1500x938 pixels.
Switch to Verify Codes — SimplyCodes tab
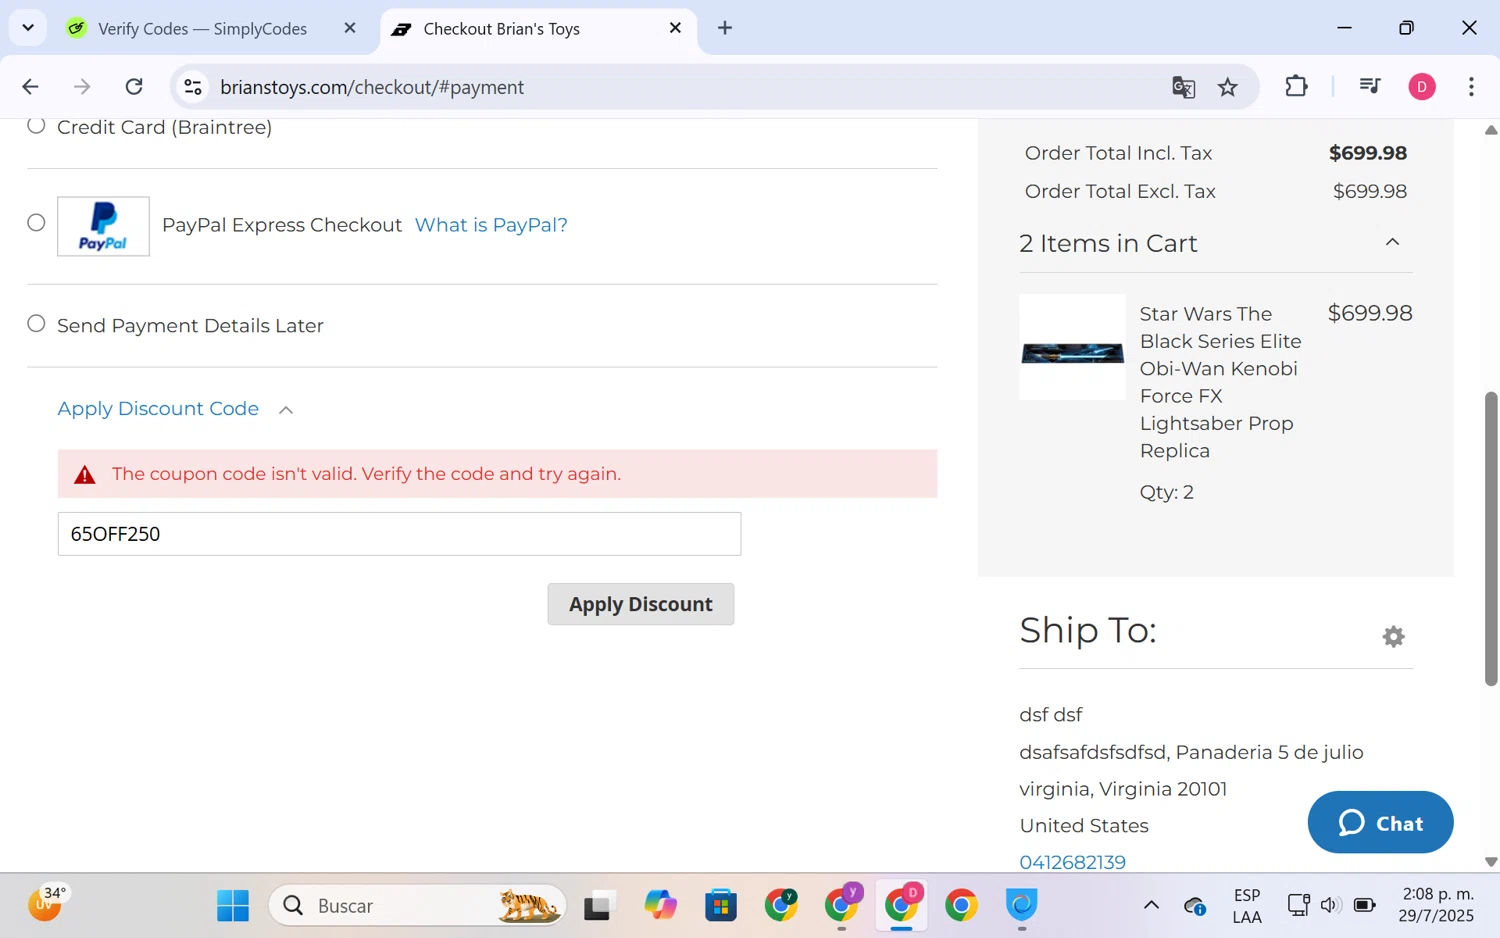(203, 29)
